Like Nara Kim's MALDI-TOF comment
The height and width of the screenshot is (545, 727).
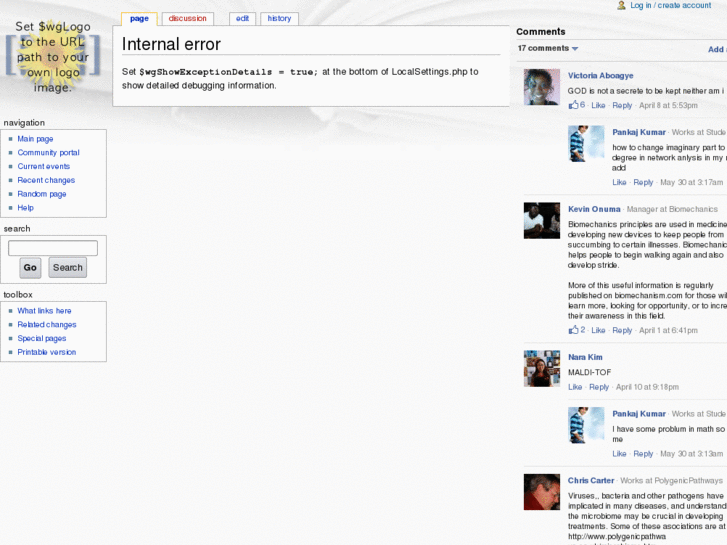pos(575,387)
